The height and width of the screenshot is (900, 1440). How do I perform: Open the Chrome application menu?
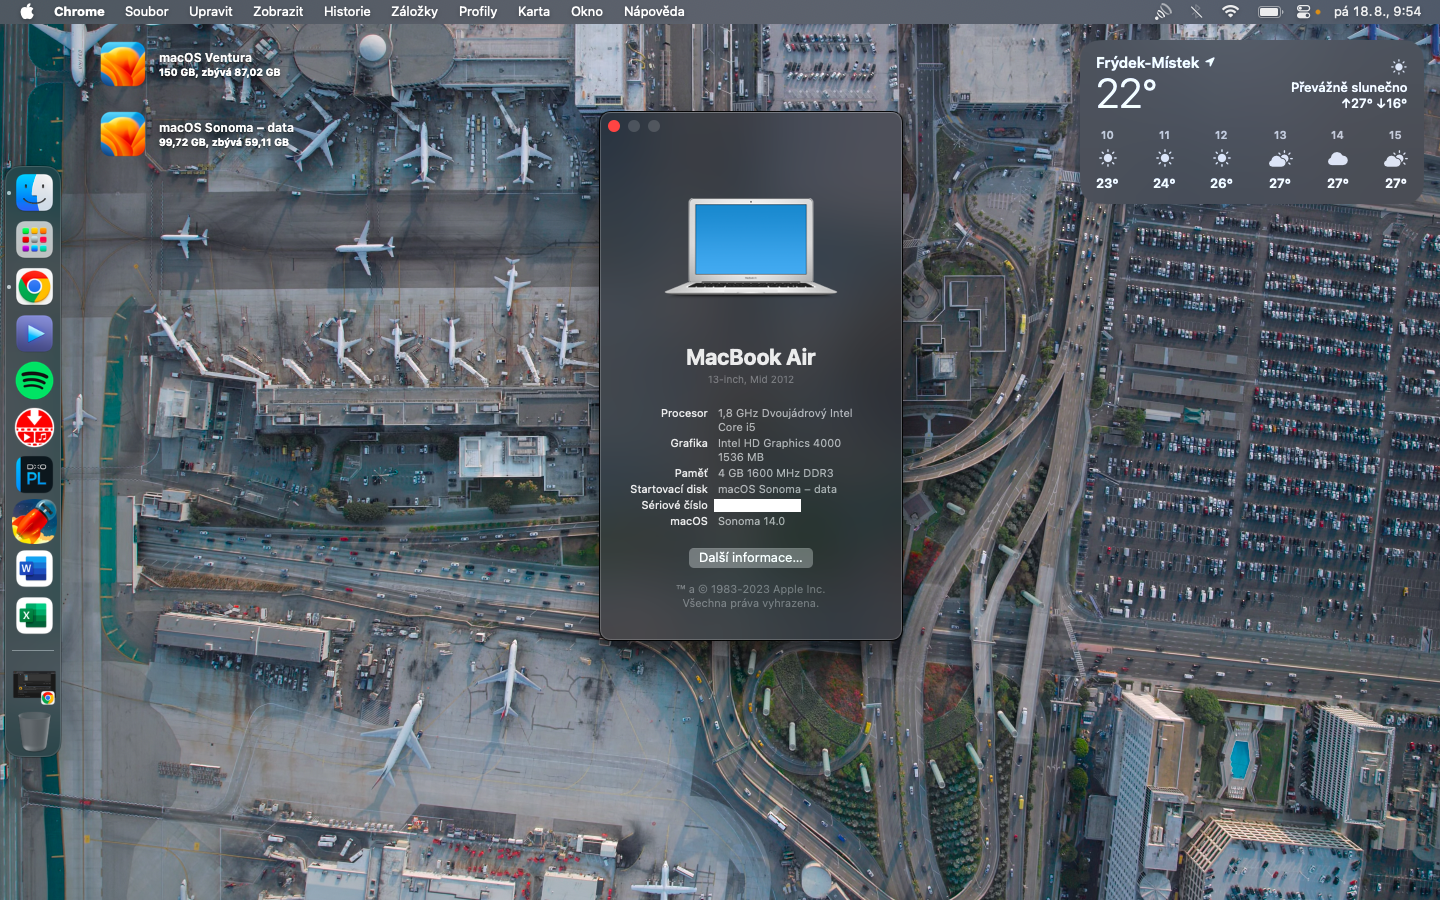(x=79, y=12)
